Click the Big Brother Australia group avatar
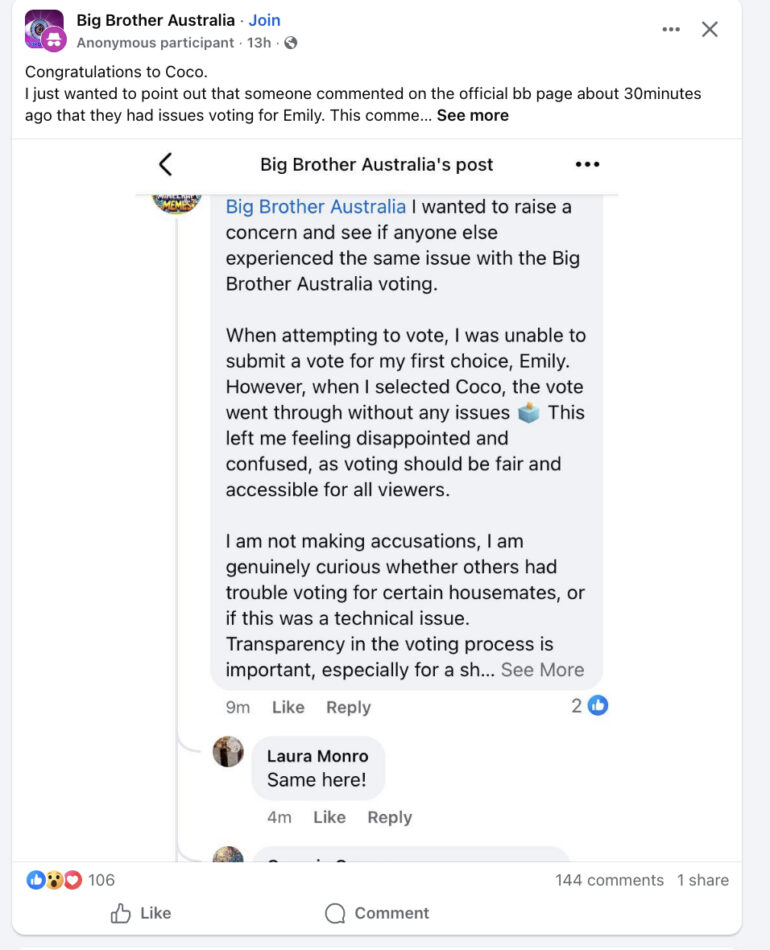770x950 pixels. (45, 30)
